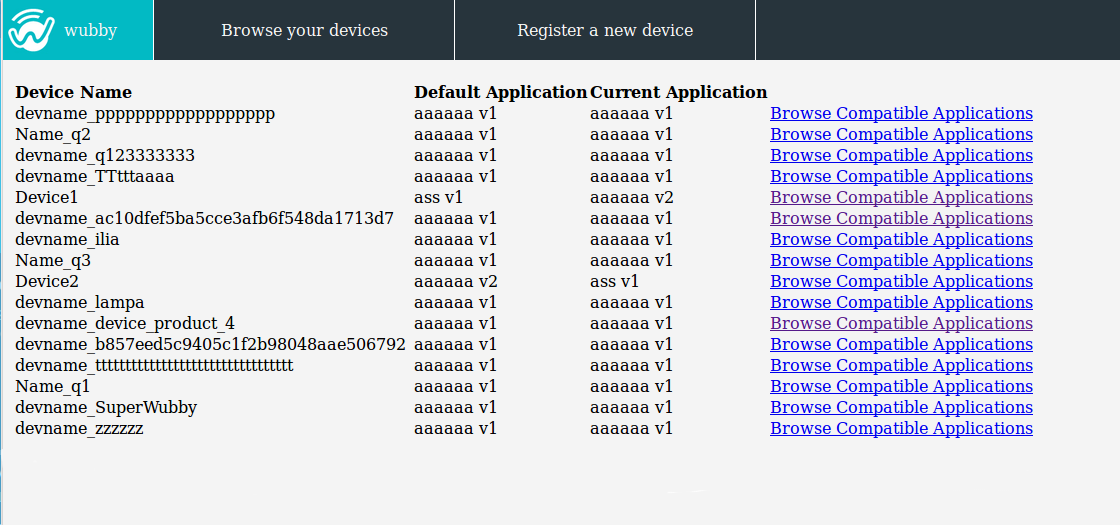Click Device2 current application 'ass v1'
The width and height of the screenshot is (1120, 525).
tap(614, 281)
